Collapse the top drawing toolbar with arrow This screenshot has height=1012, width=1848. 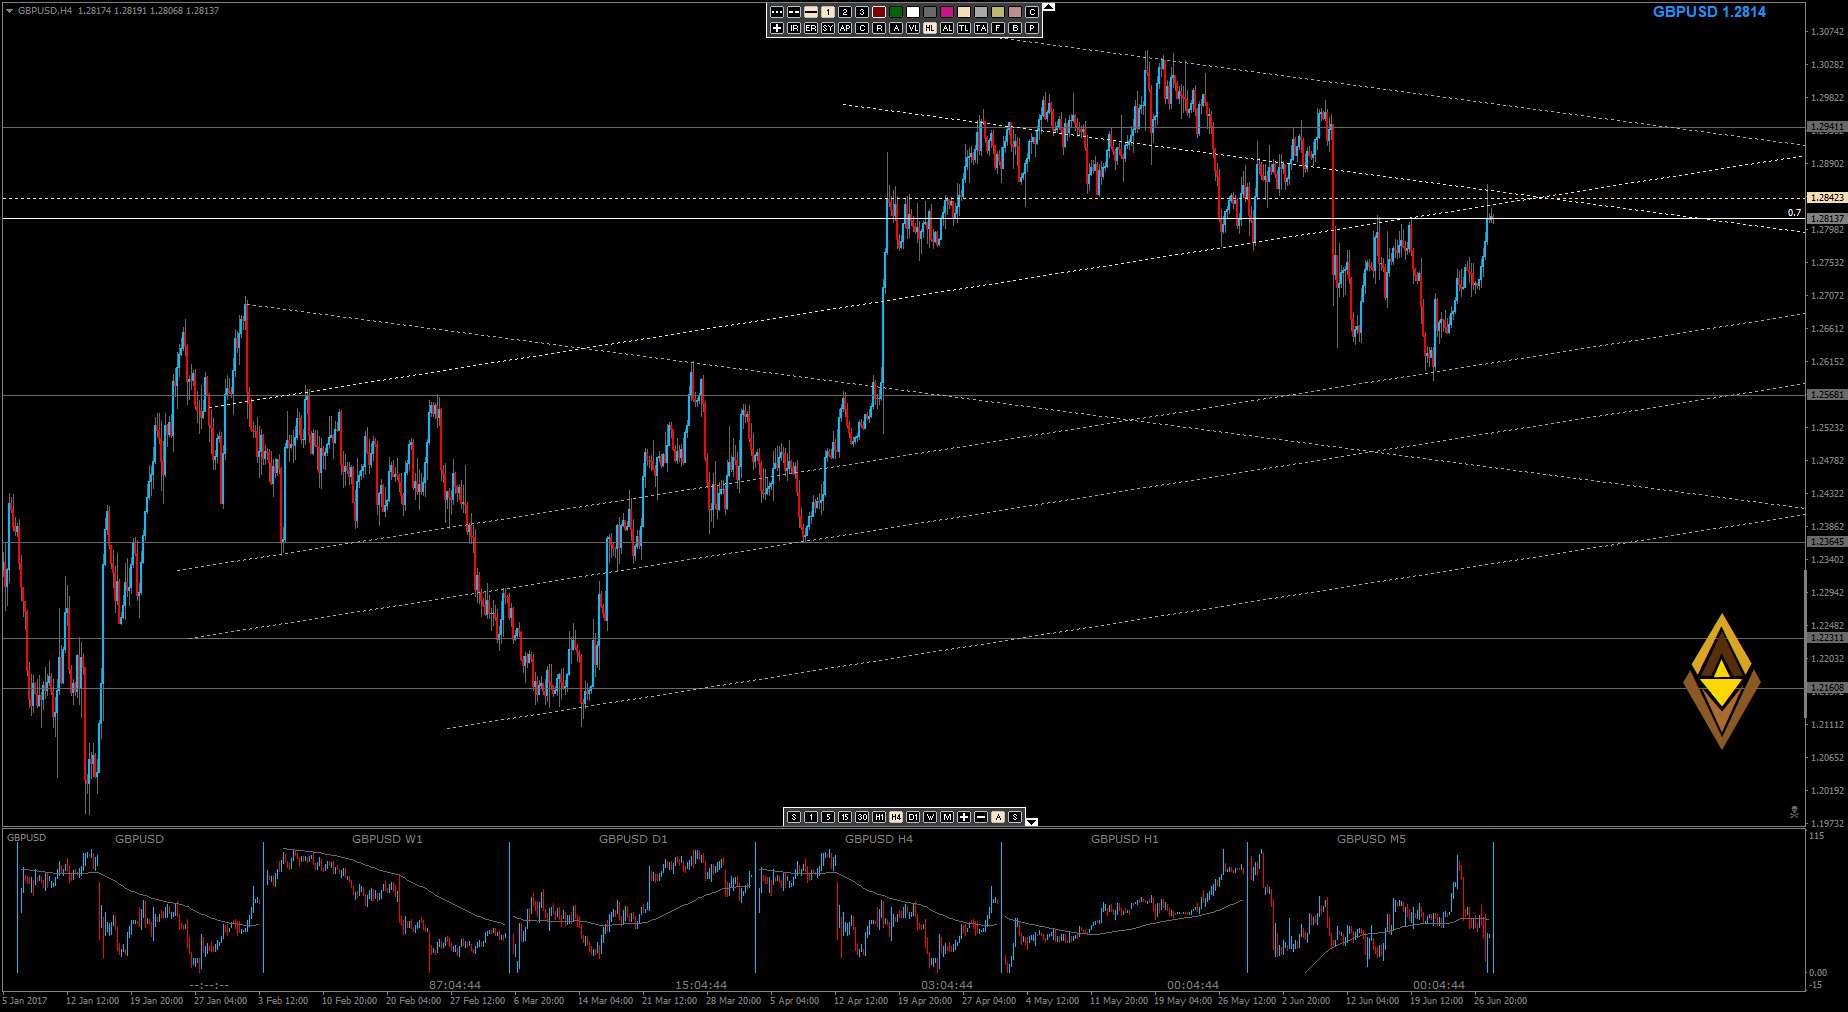point(1048,7)
